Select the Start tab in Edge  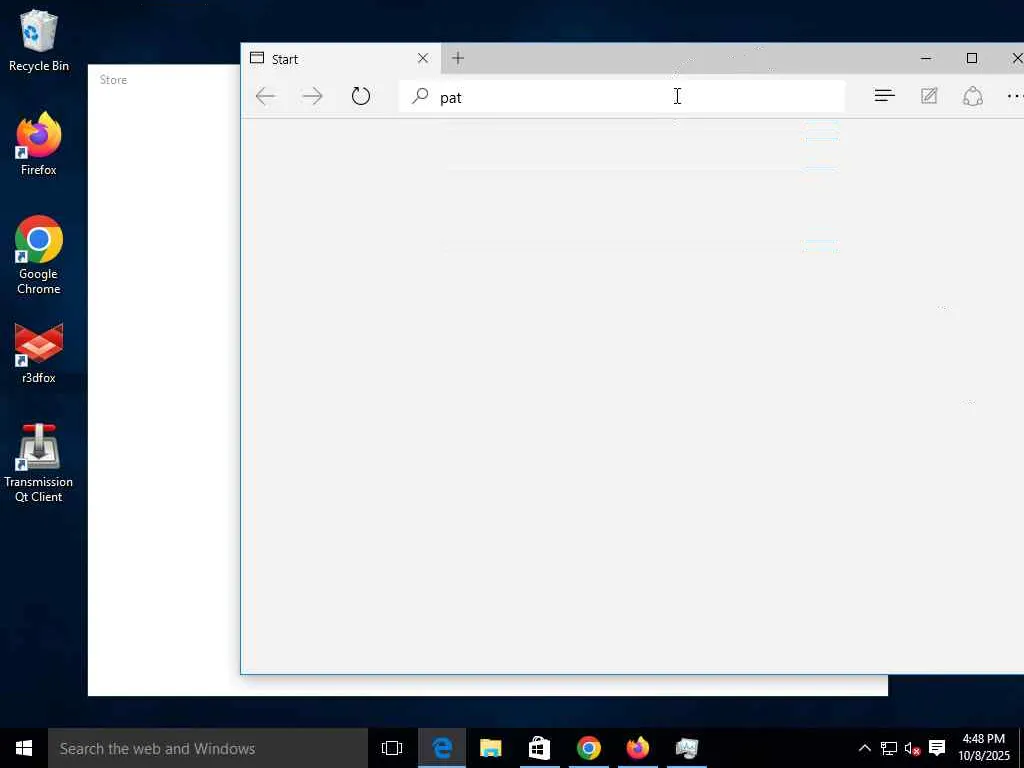click(x=340, y=59)
